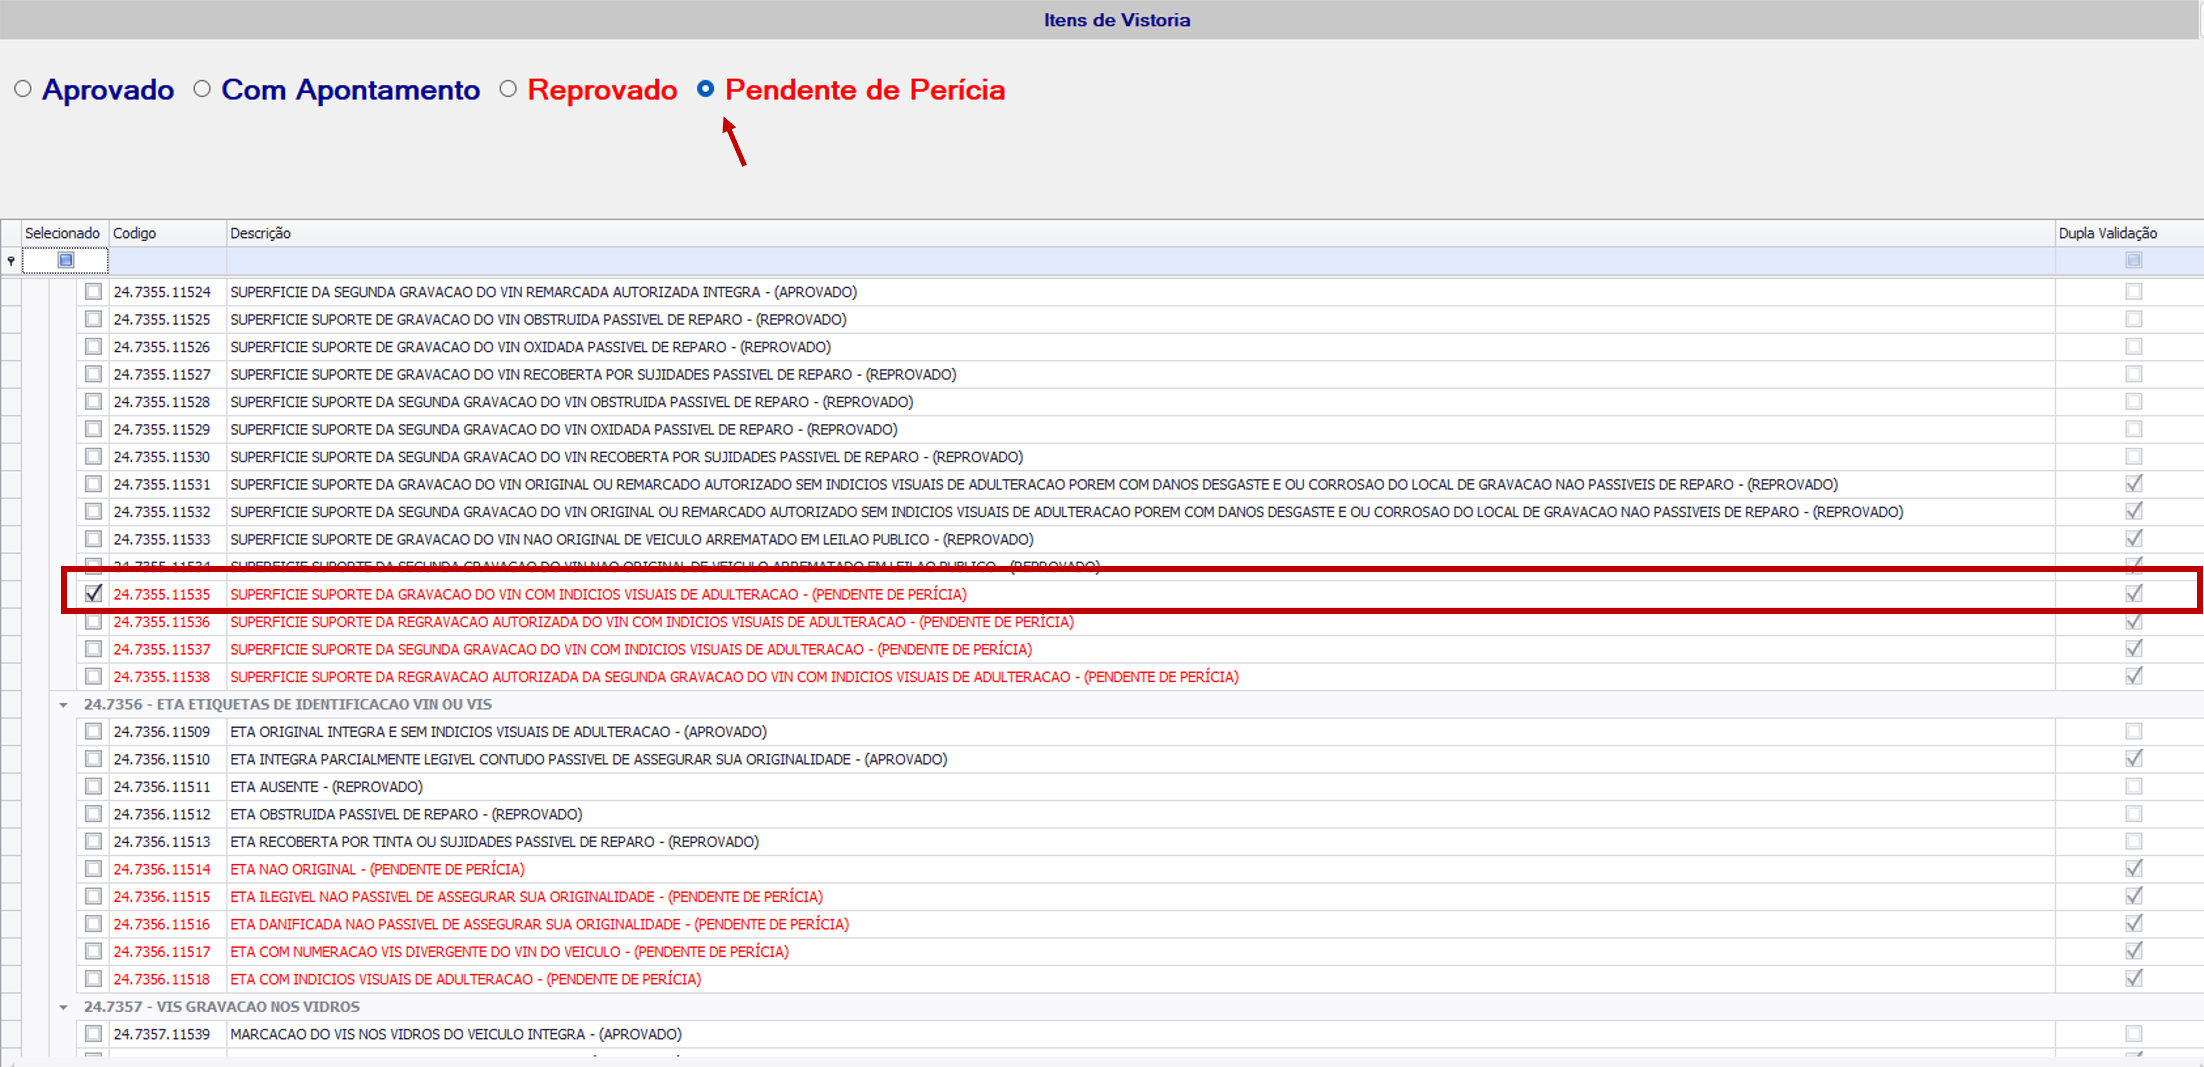The width and height of the screenshot is (2204, 1067).
Task: Select the Com Apontamento radio option
Action: [x=202, y=89]
